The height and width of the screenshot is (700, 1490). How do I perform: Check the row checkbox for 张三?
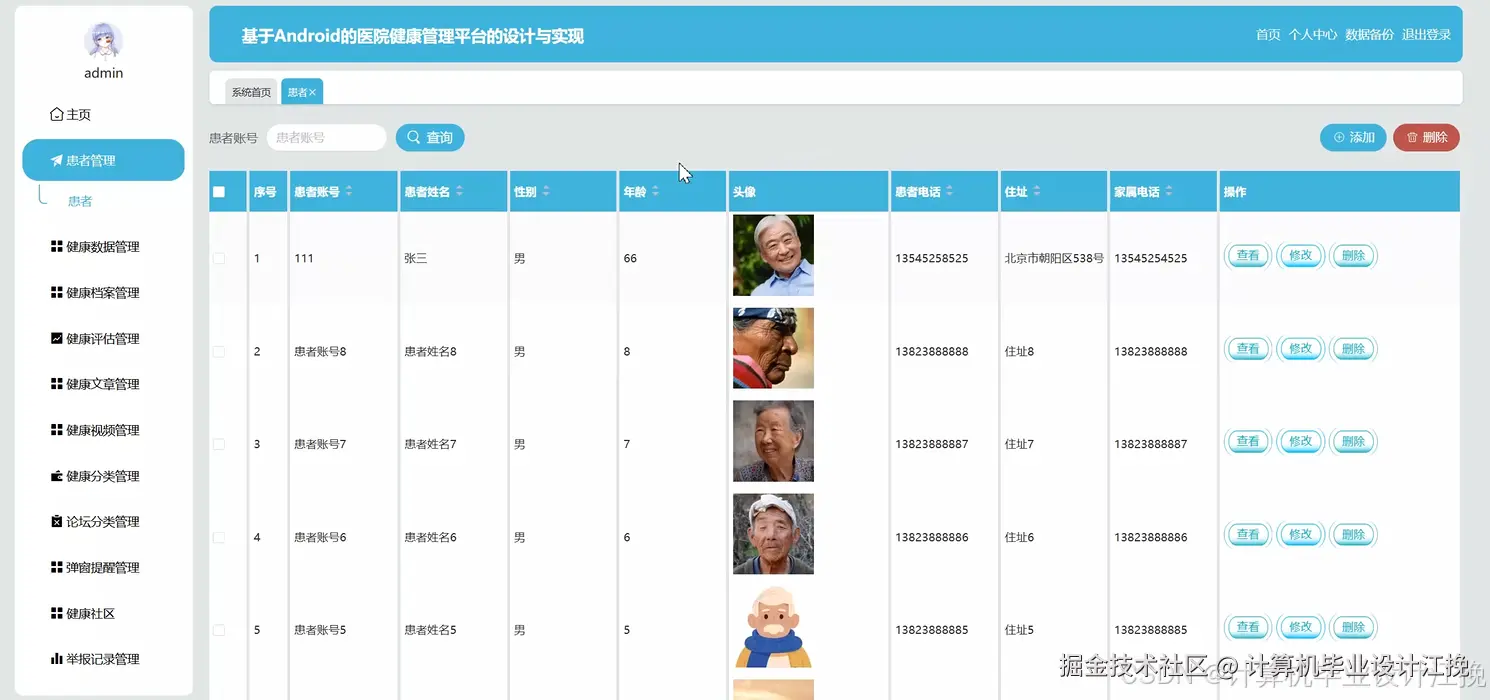217,257
